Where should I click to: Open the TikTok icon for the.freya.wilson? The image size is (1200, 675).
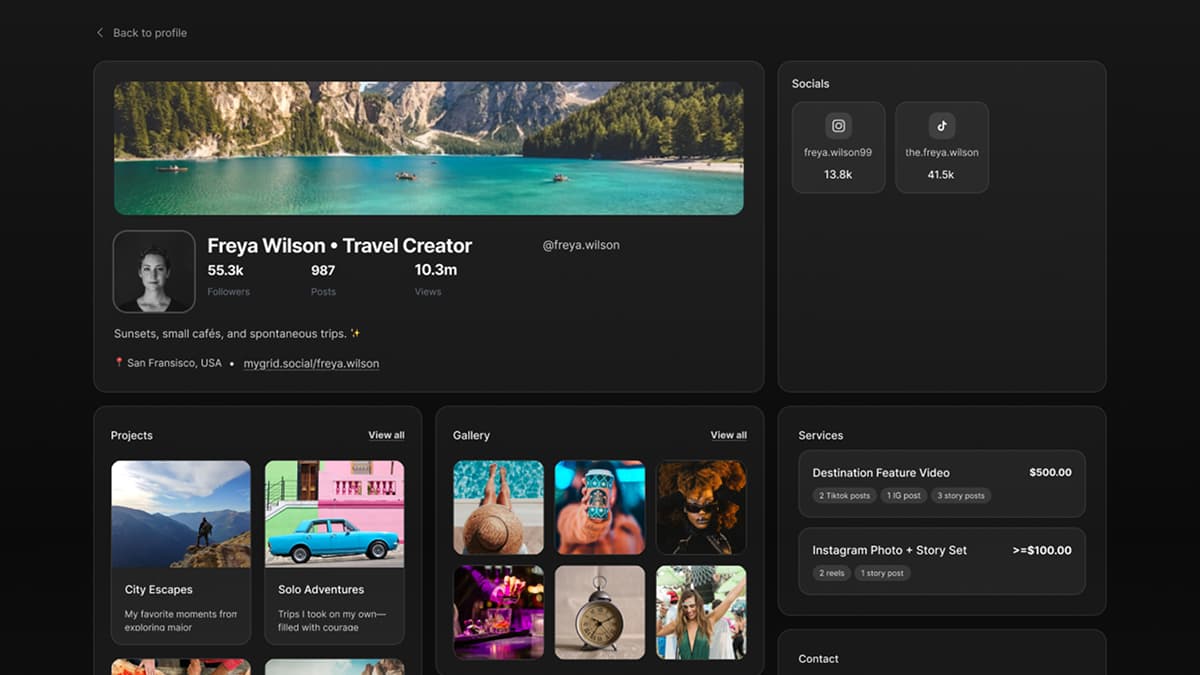point(941,126)
